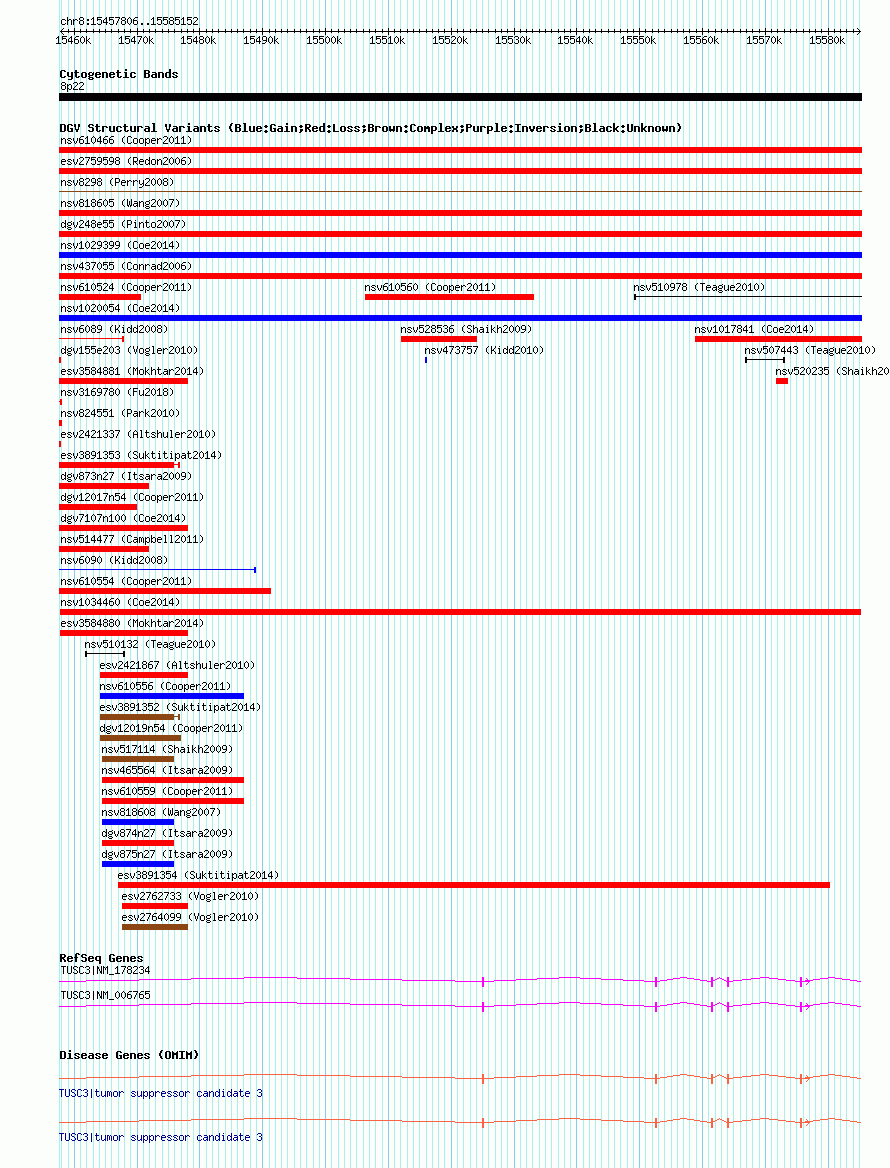Open TUSC3|NM_006765 RefSeq gene

(x=105, y=994)
